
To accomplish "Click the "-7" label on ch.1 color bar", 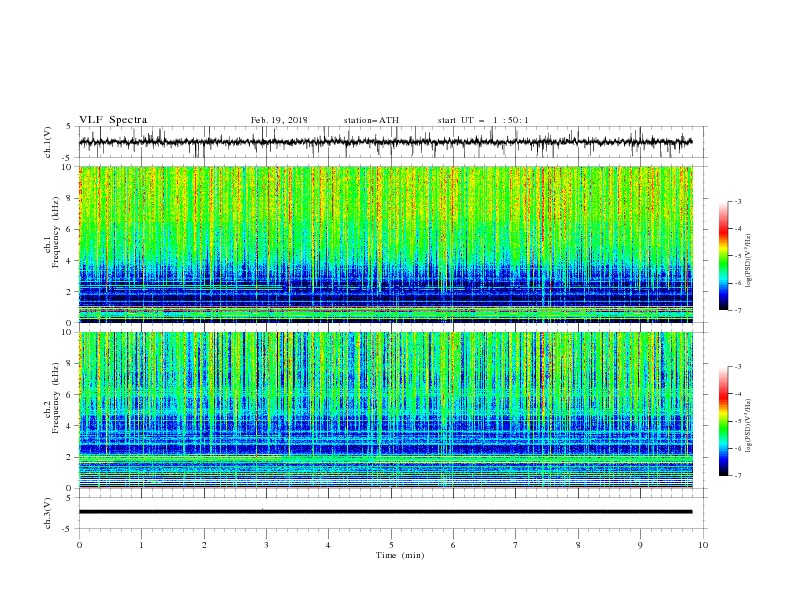I will [x=737, y=310].
